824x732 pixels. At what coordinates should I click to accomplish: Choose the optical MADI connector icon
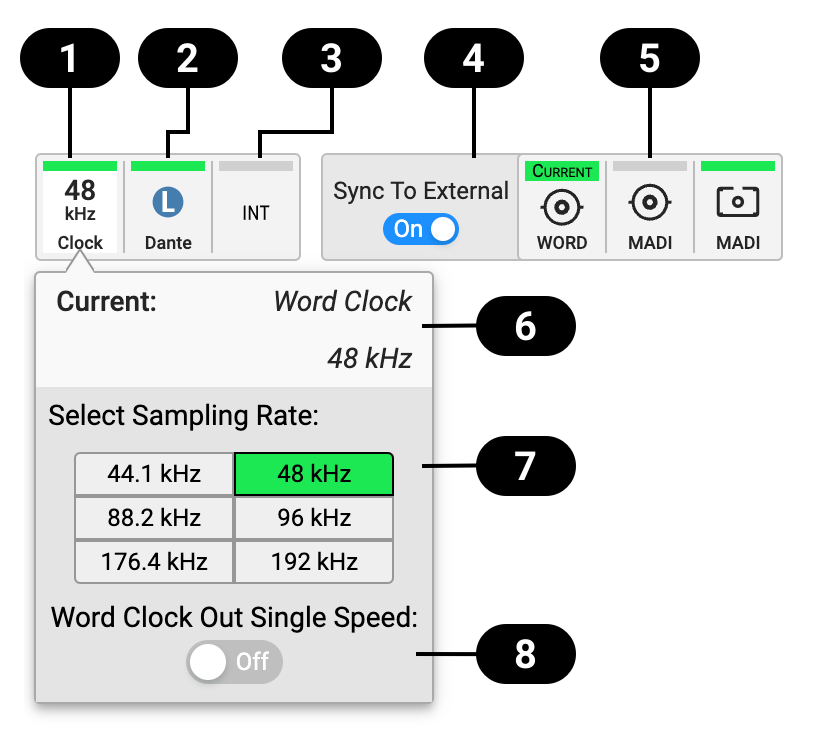pos(738,202)
